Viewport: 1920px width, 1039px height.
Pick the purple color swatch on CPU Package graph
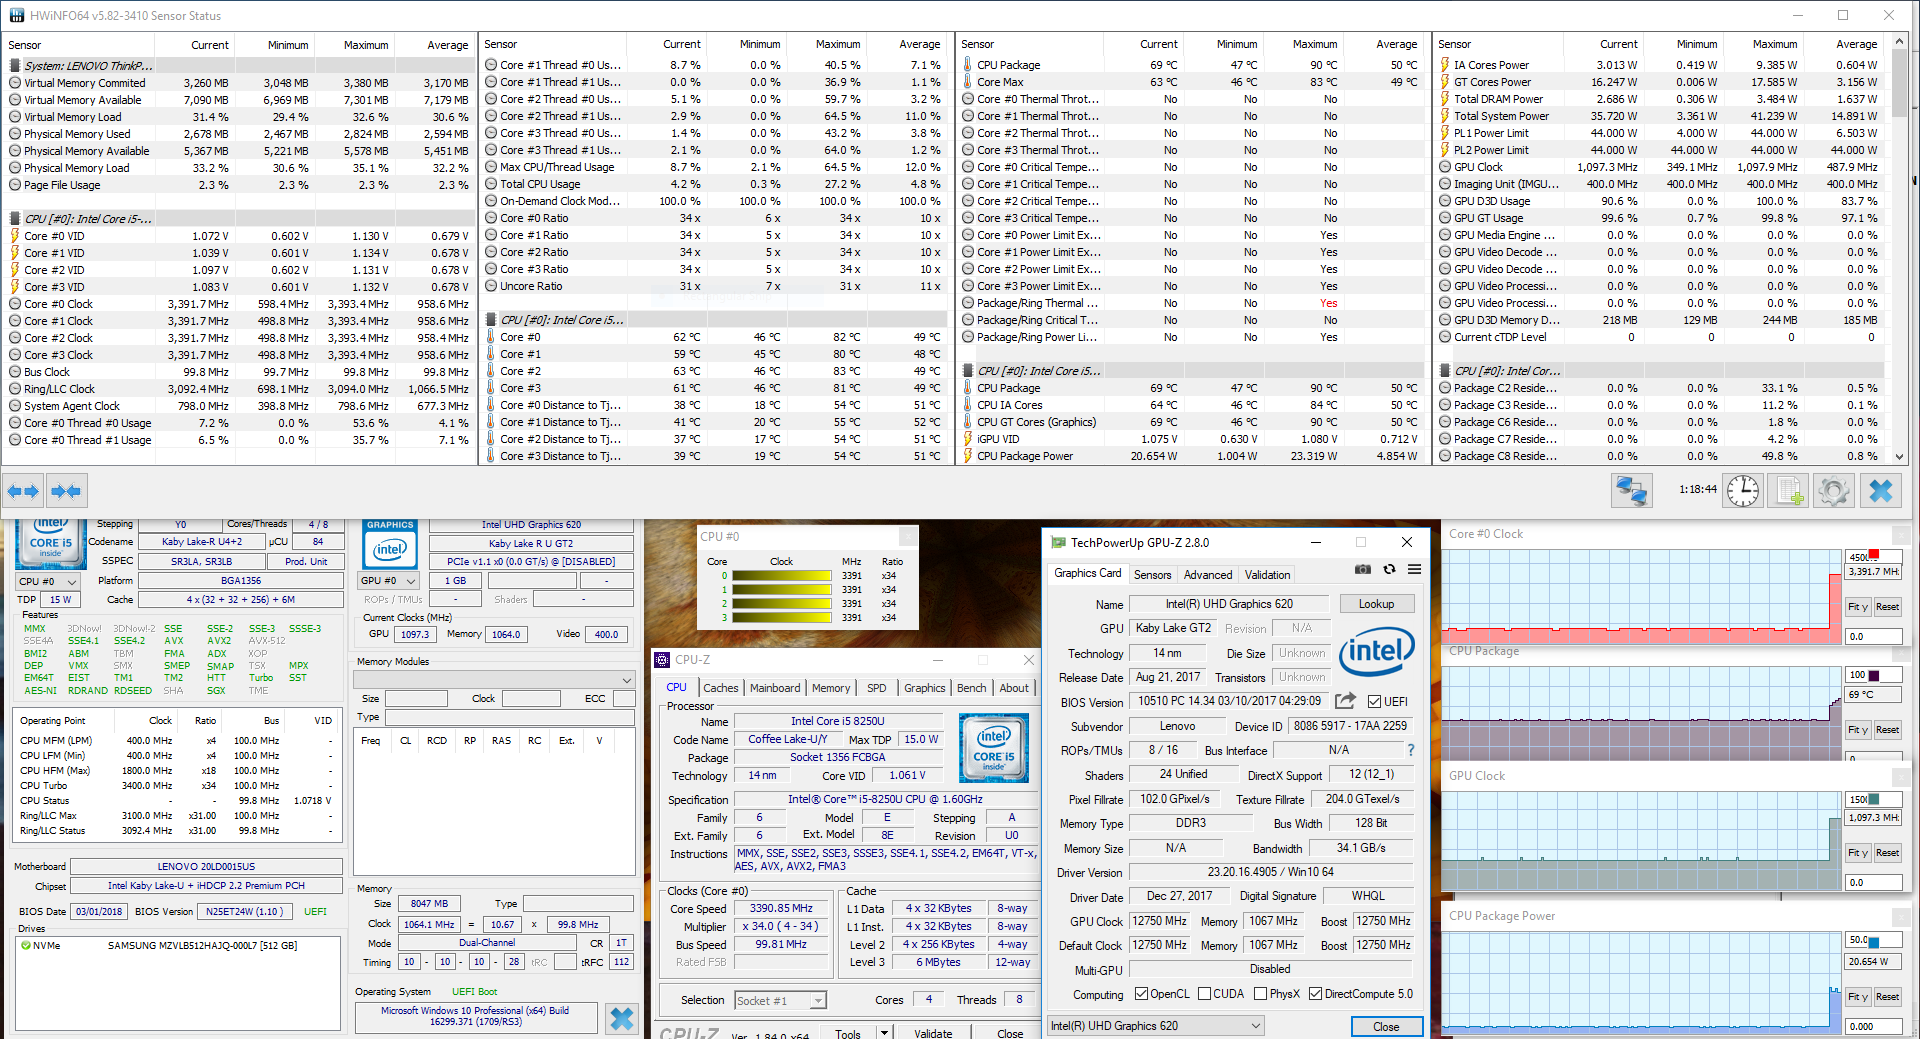pyautogui.click(x=1873, y=675)
